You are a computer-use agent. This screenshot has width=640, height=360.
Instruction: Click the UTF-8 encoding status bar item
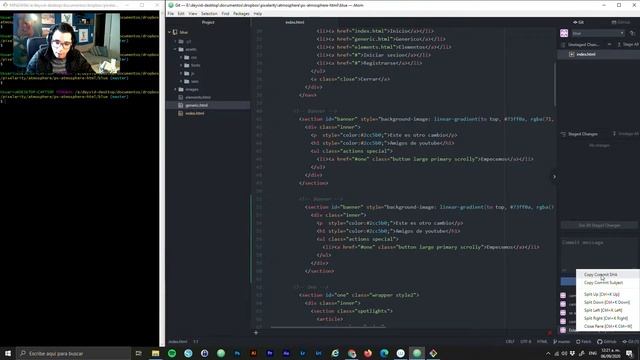coord(526,342)
